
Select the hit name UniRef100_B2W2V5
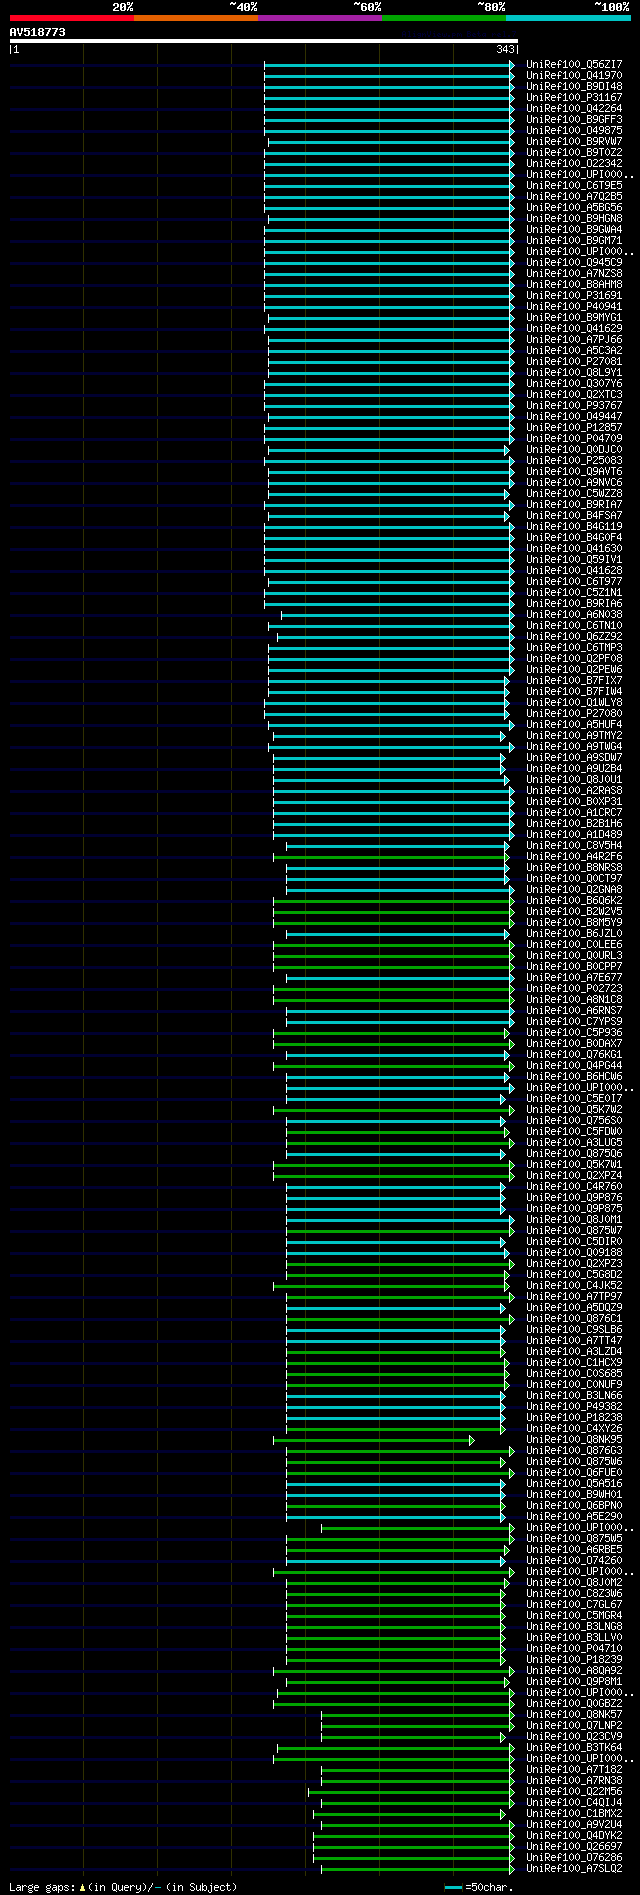(x=574, y=911)
